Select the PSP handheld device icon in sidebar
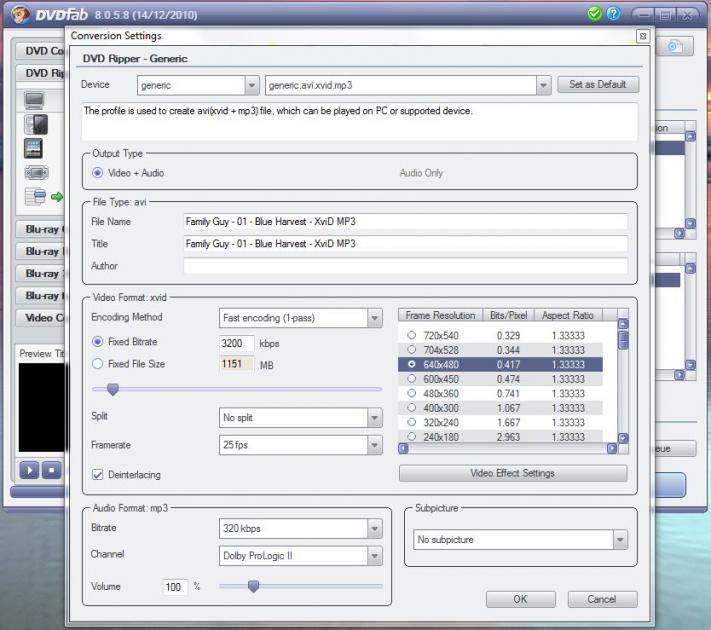 click(36, 173)
